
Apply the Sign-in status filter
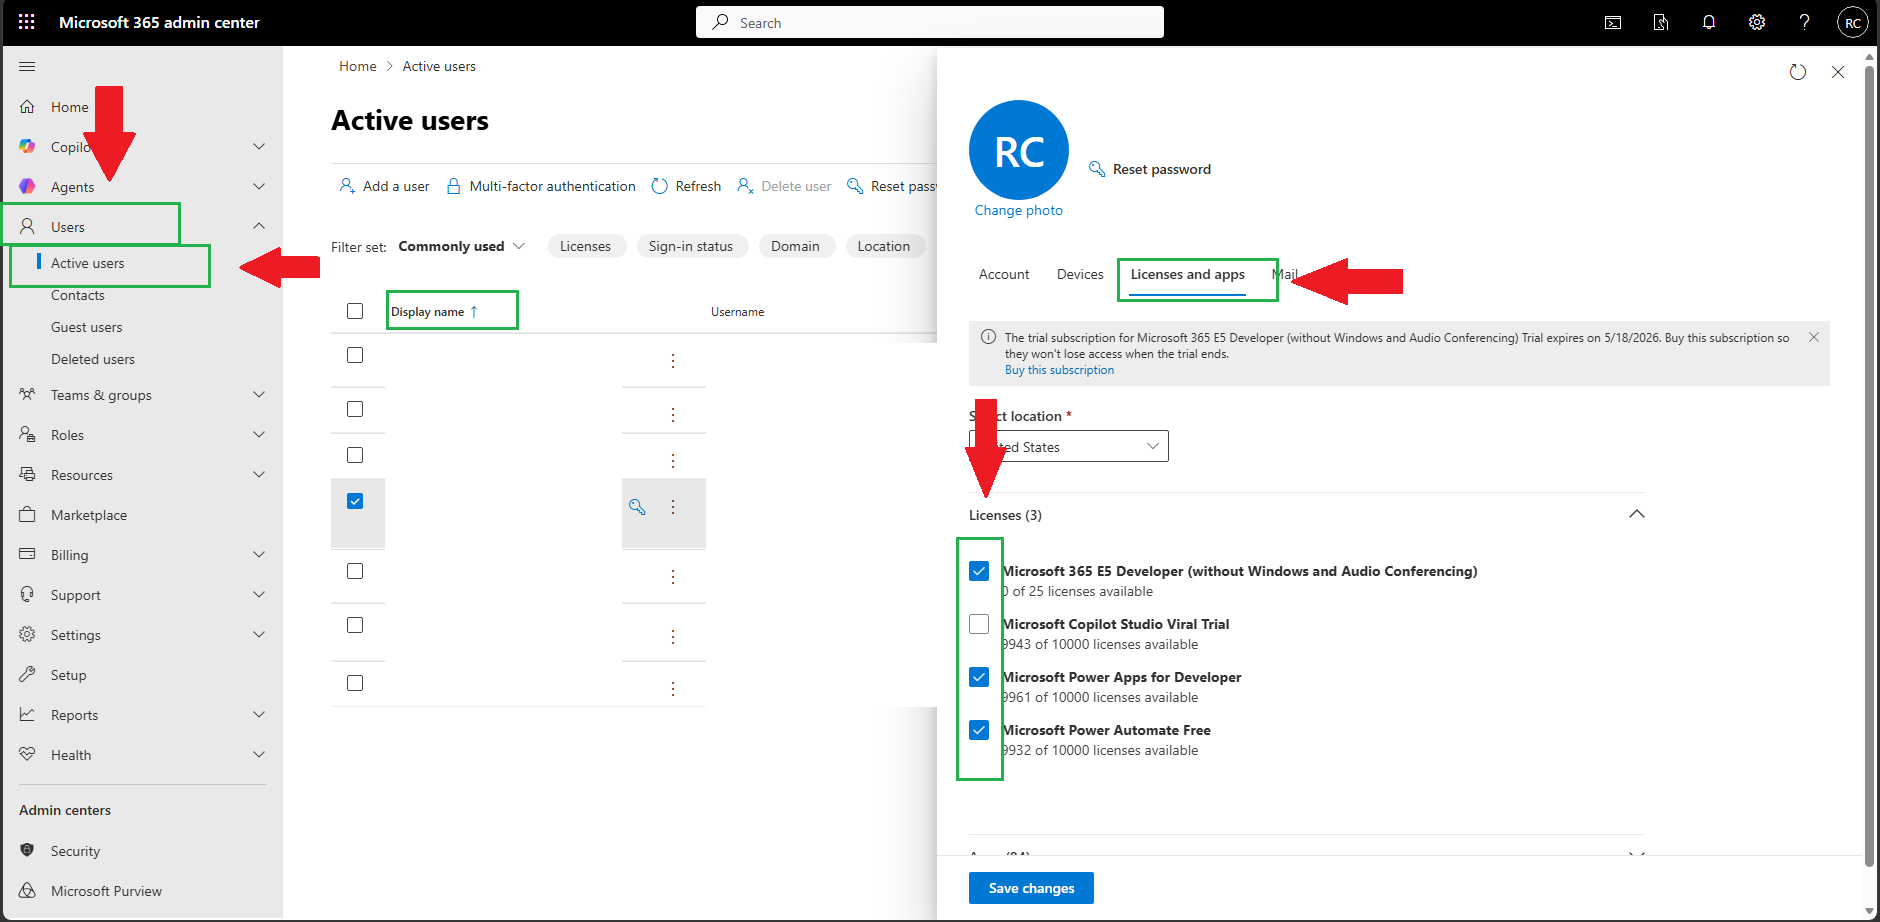691,246
